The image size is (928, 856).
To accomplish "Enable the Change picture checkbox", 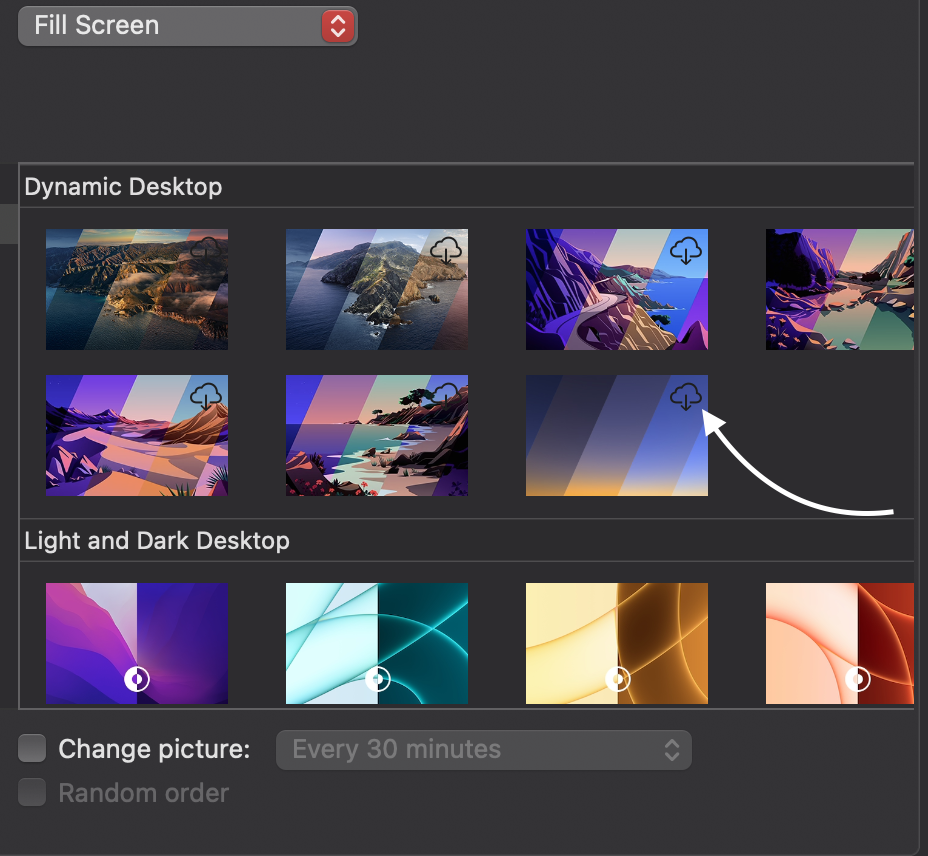I will pos(32,748).
